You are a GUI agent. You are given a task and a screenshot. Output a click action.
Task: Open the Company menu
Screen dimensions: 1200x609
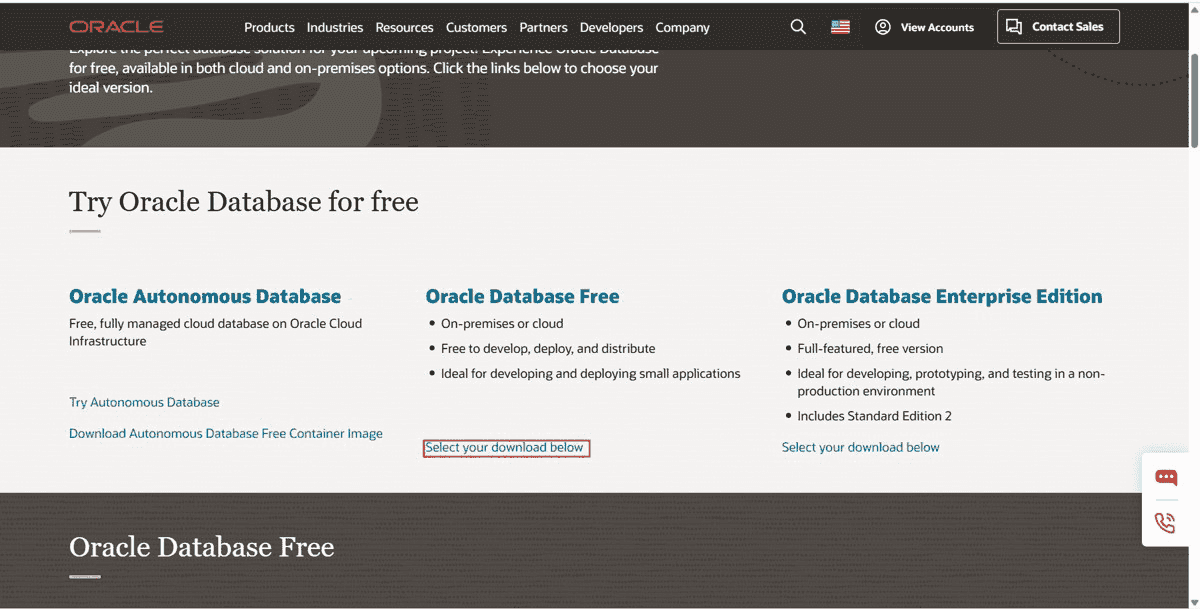683,28
